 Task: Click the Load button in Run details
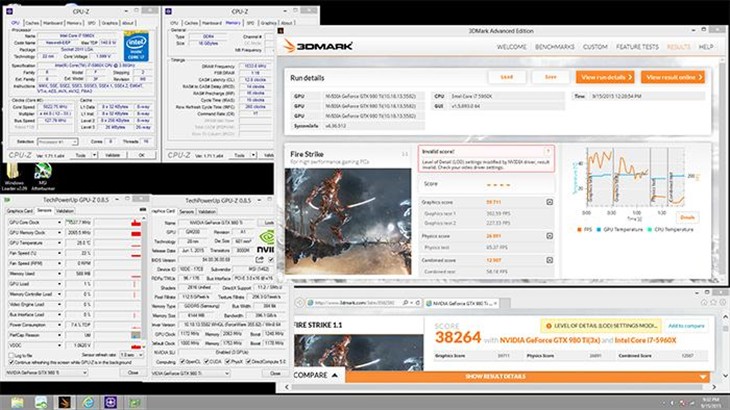[507, 77]
